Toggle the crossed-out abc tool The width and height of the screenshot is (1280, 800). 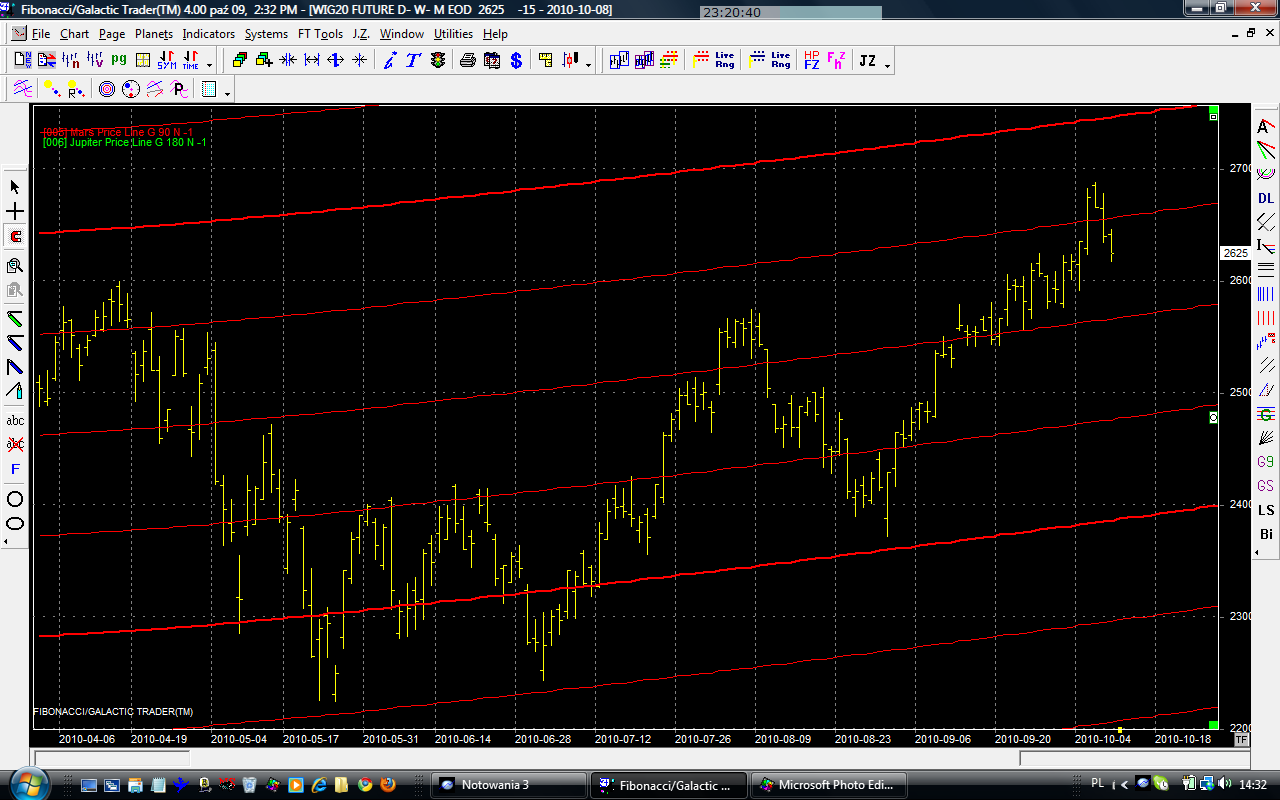(15, 444)
